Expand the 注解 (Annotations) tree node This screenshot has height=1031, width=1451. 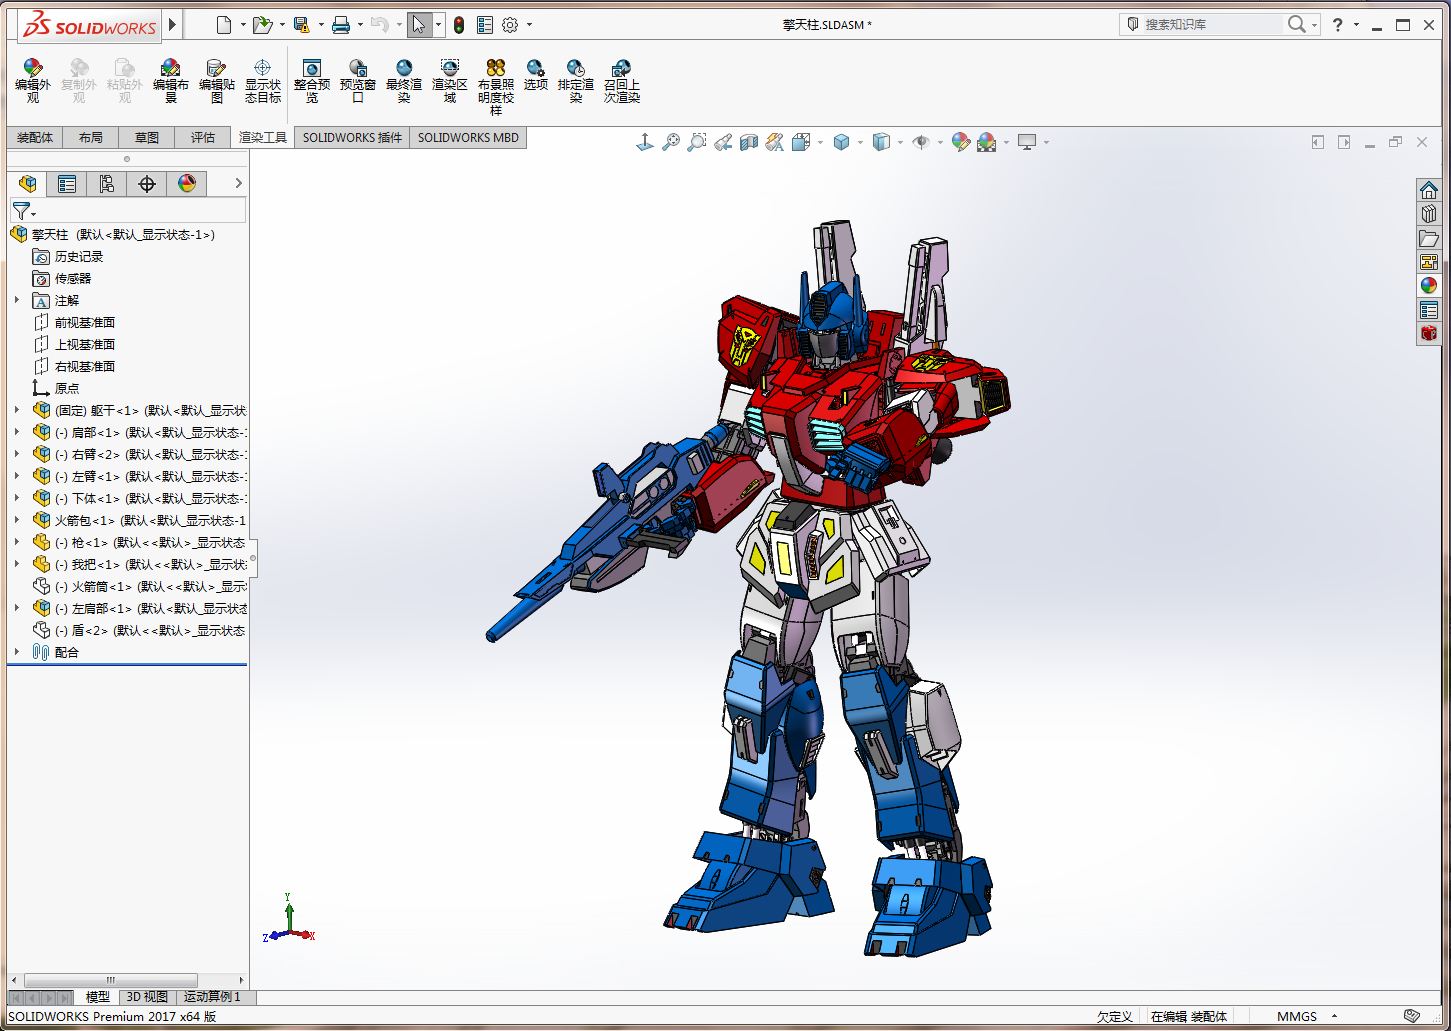pos(16,300)
